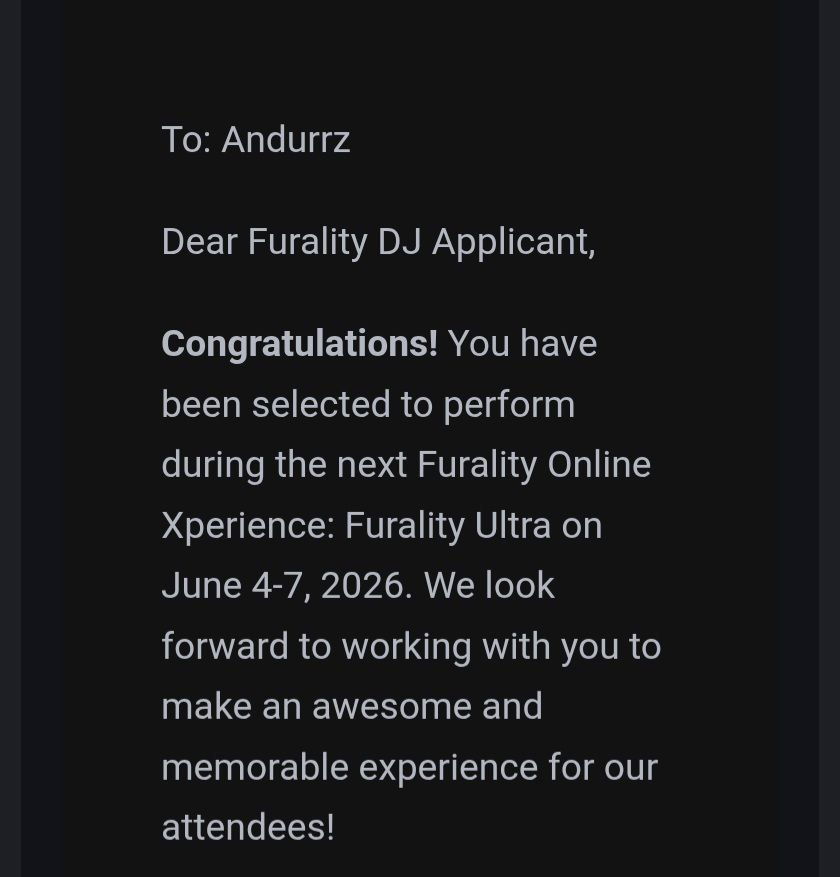Click the words "You have" after Congratulations
Image resolution: width=840 pixels, height=877 pixels.
[x=522, y=344]
